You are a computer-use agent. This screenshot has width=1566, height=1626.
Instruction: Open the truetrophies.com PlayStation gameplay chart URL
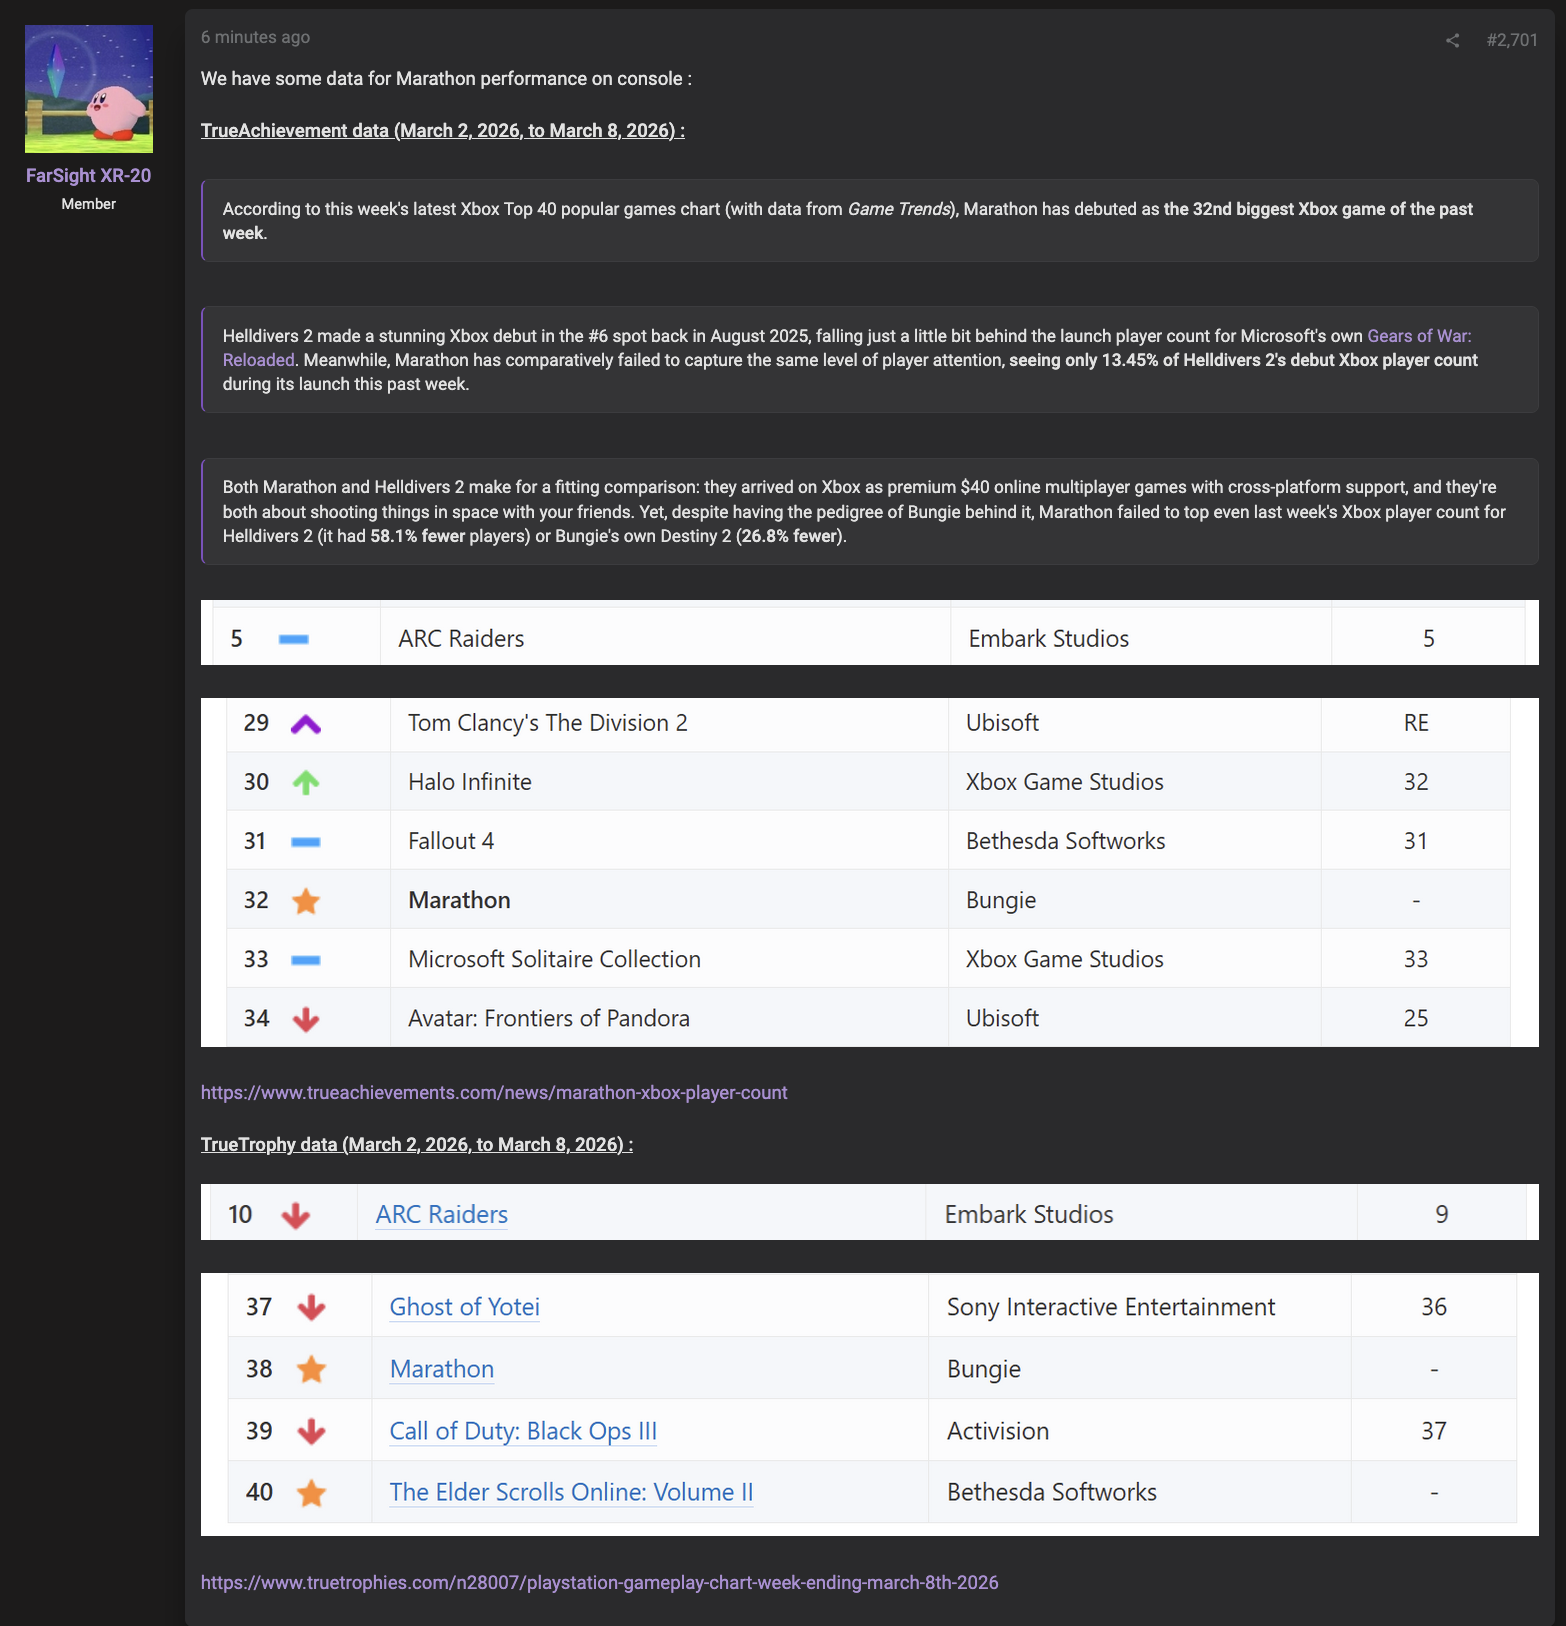point(599,1583)
